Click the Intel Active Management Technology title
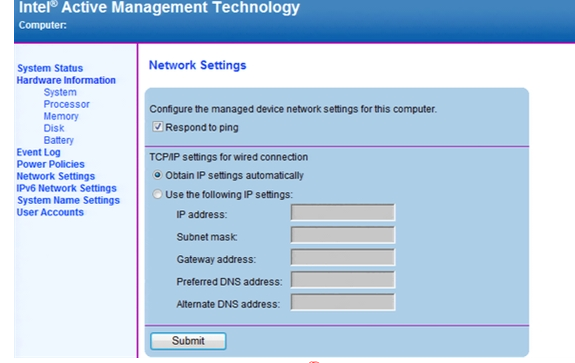 click(159, 7)
